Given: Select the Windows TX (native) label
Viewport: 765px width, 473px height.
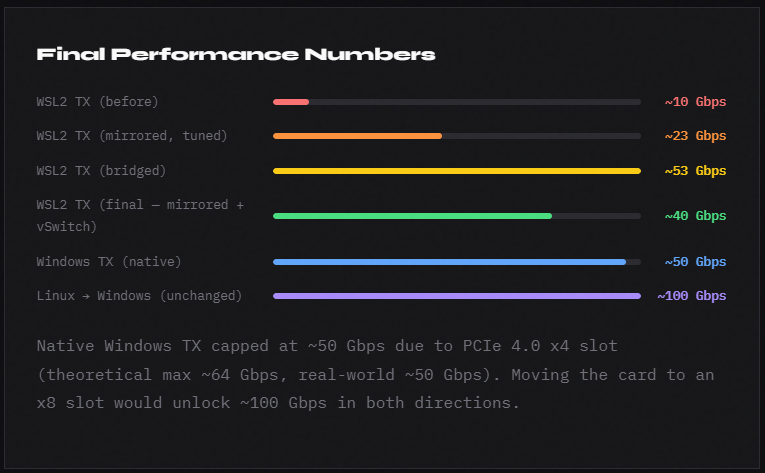Looking at the screenshot, I should pos(108,262).
